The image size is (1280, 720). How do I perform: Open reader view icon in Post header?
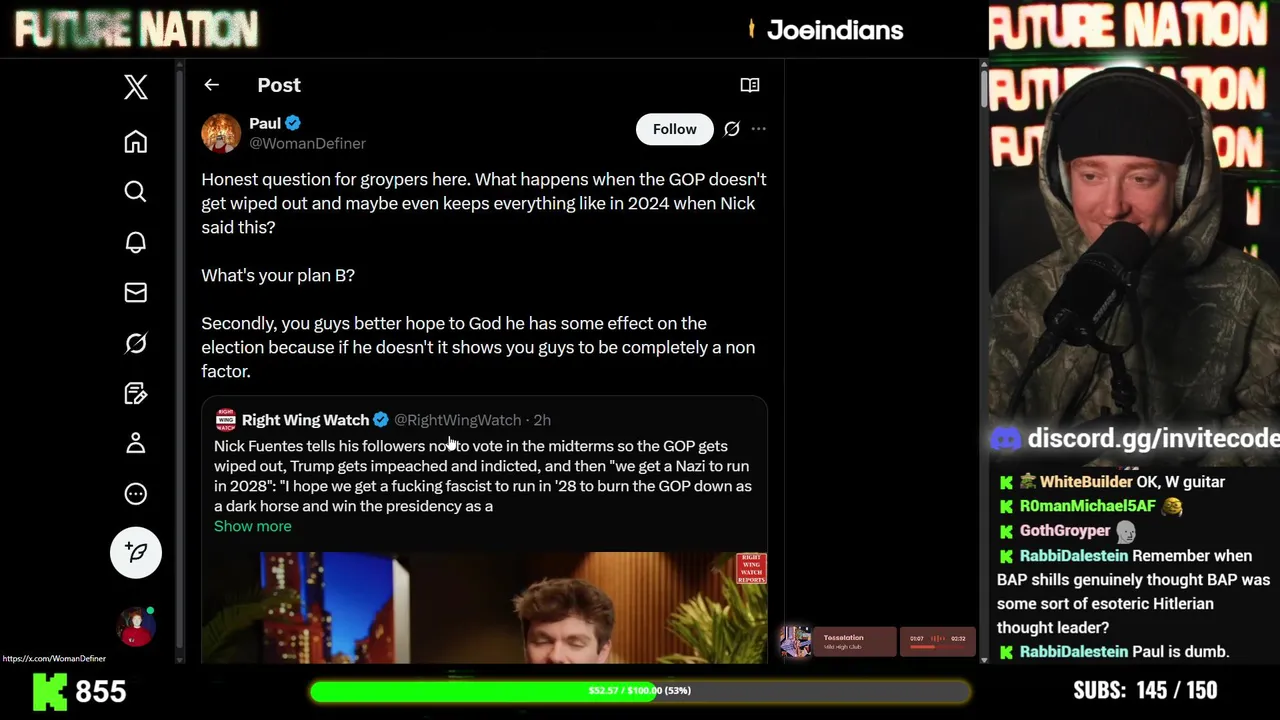coord(749,85)
